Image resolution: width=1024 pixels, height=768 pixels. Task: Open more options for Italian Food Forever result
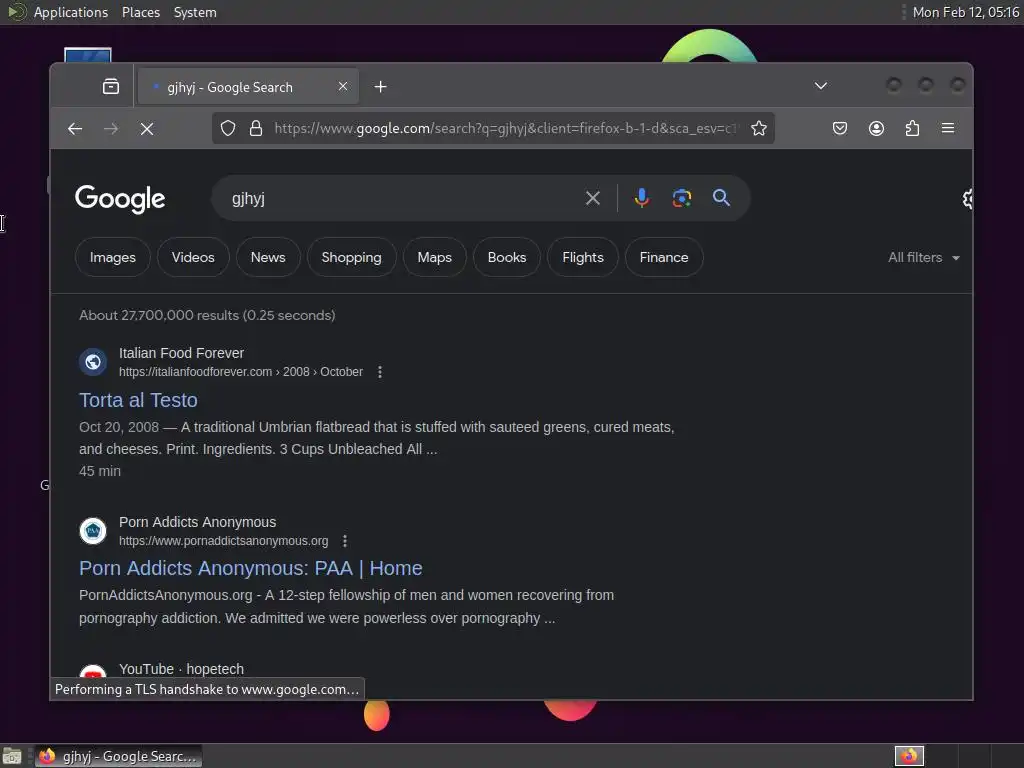(379, 372)
